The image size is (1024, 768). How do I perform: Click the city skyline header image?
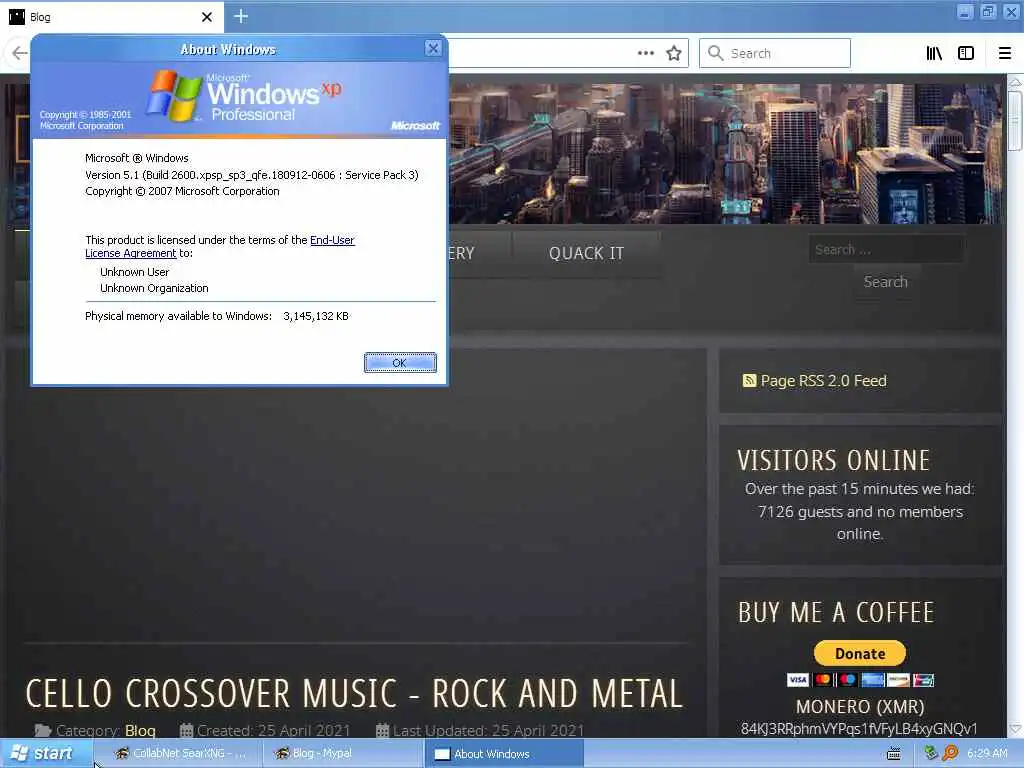pos(725,153)
